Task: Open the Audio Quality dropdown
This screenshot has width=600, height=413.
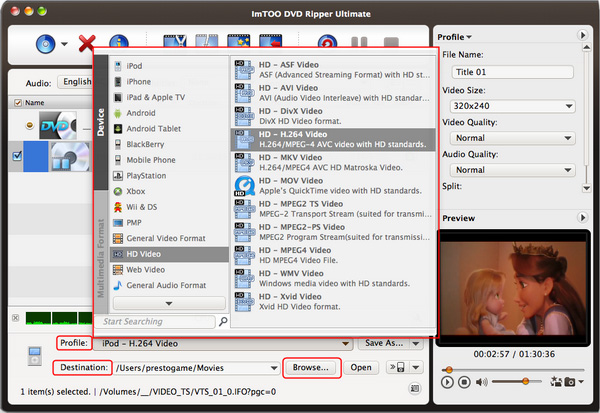Action: (513, 170)
